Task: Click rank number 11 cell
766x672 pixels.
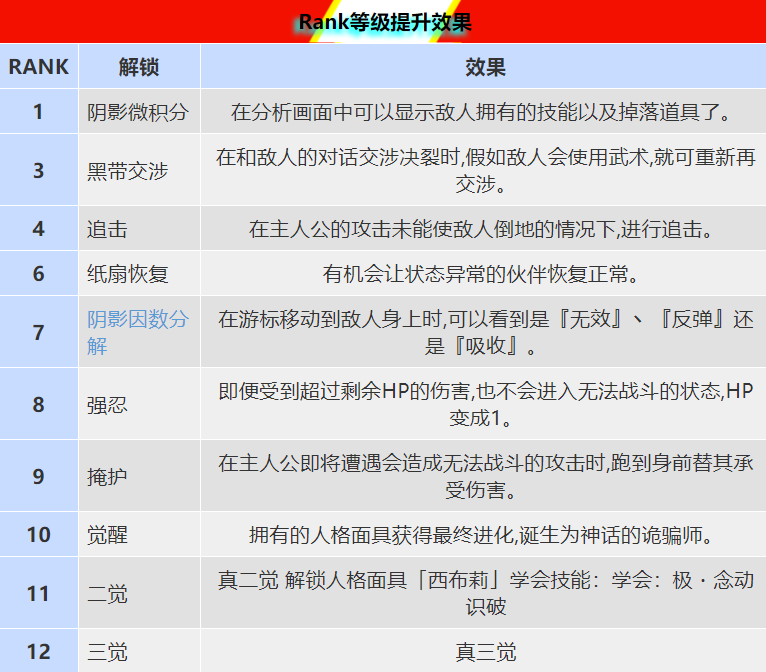Action: 39,593
